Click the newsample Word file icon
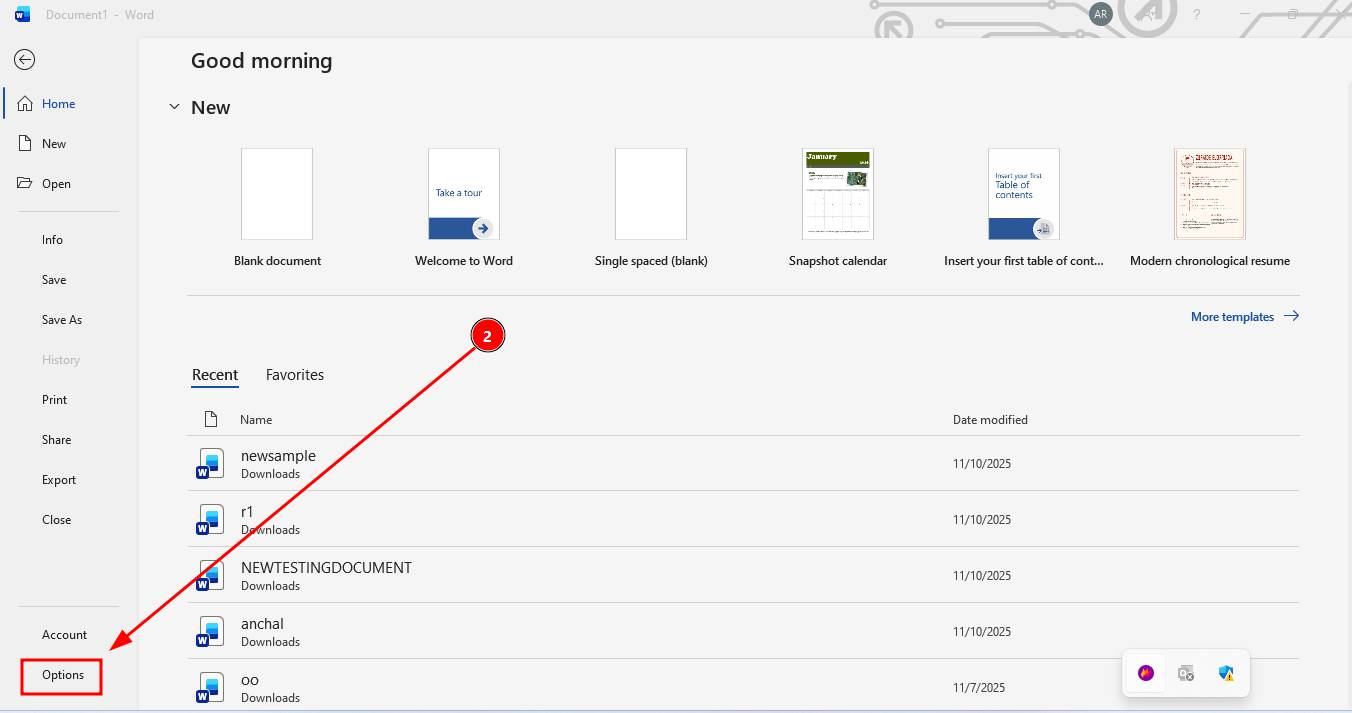The width and height of the screenshot is (1352, 713). (210, 464)
